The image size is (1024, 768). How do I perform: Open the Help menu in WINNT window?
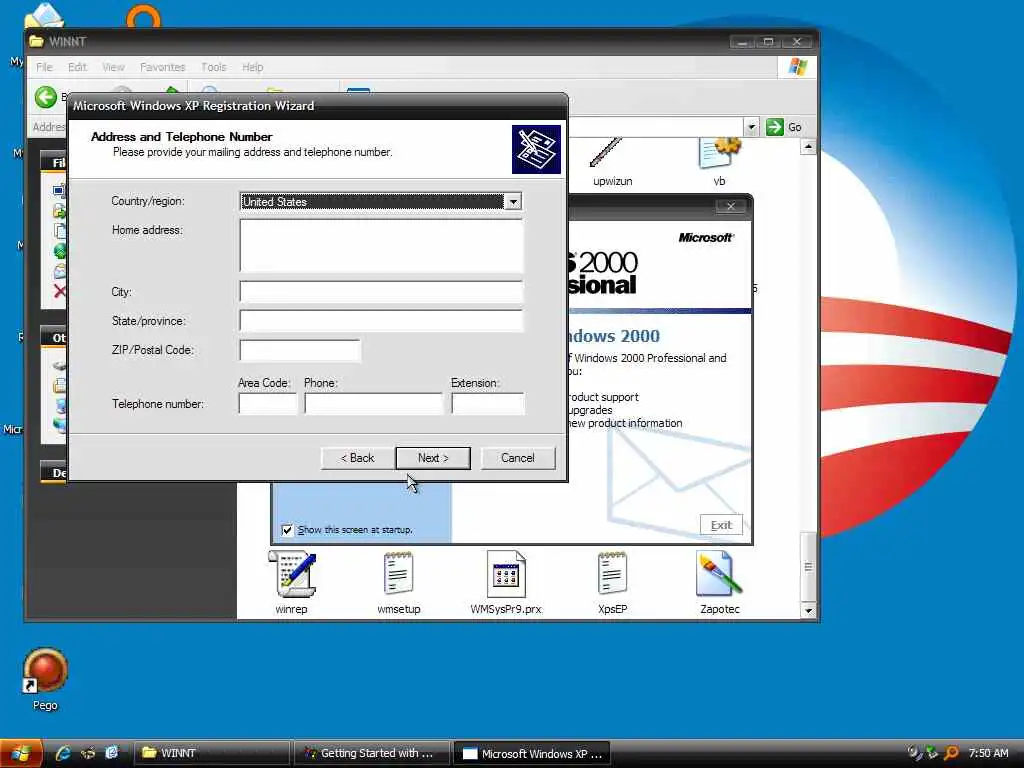coord(253,67)
